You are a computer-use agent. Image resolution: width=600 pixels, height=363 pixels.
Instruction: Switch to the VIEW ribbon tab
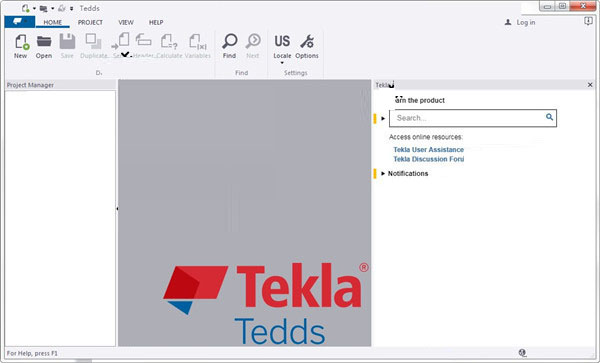[126, 22]
